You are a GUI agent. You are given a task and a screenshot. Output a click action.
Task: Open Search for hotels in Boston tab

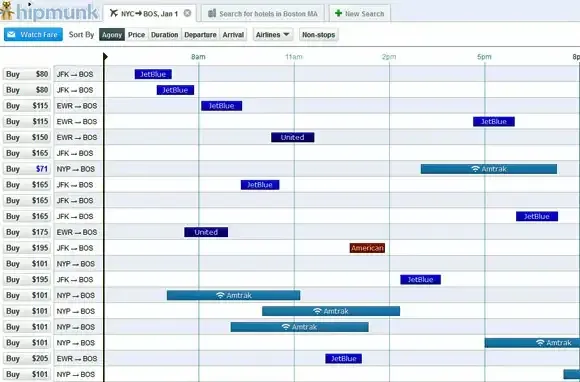pyautogui.click(x=263, y=14)
